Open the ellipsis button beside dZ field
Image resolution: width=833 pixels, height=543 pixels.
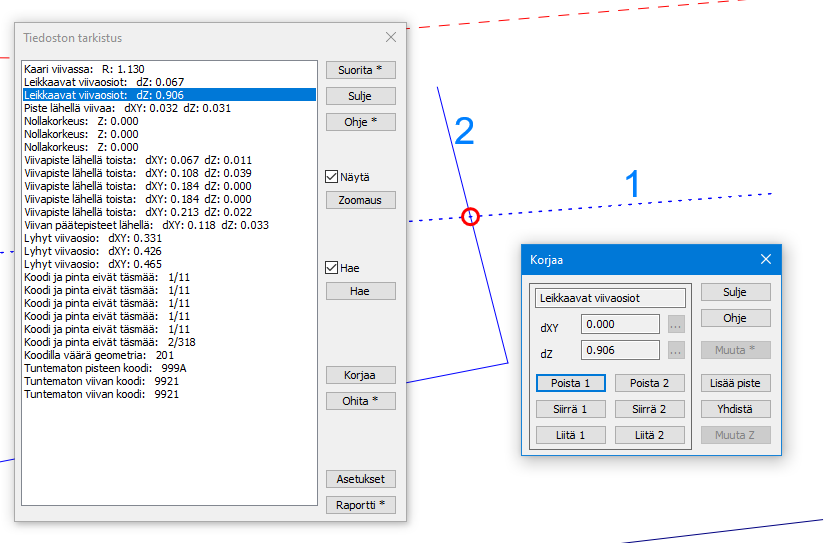point(676,350)
